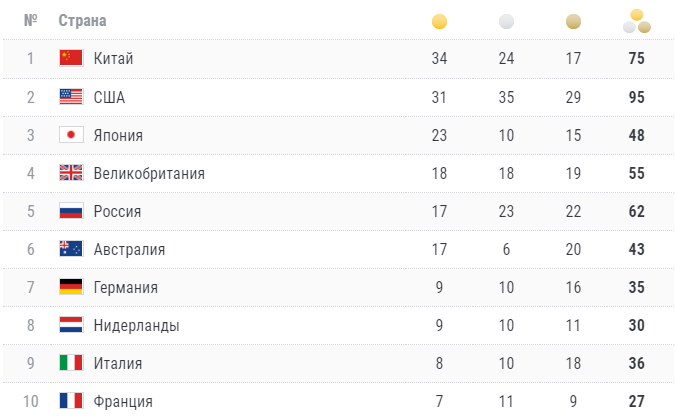The image size is (676, 420).
Task: Click the Russia flag icon
Action: (71, 211)
